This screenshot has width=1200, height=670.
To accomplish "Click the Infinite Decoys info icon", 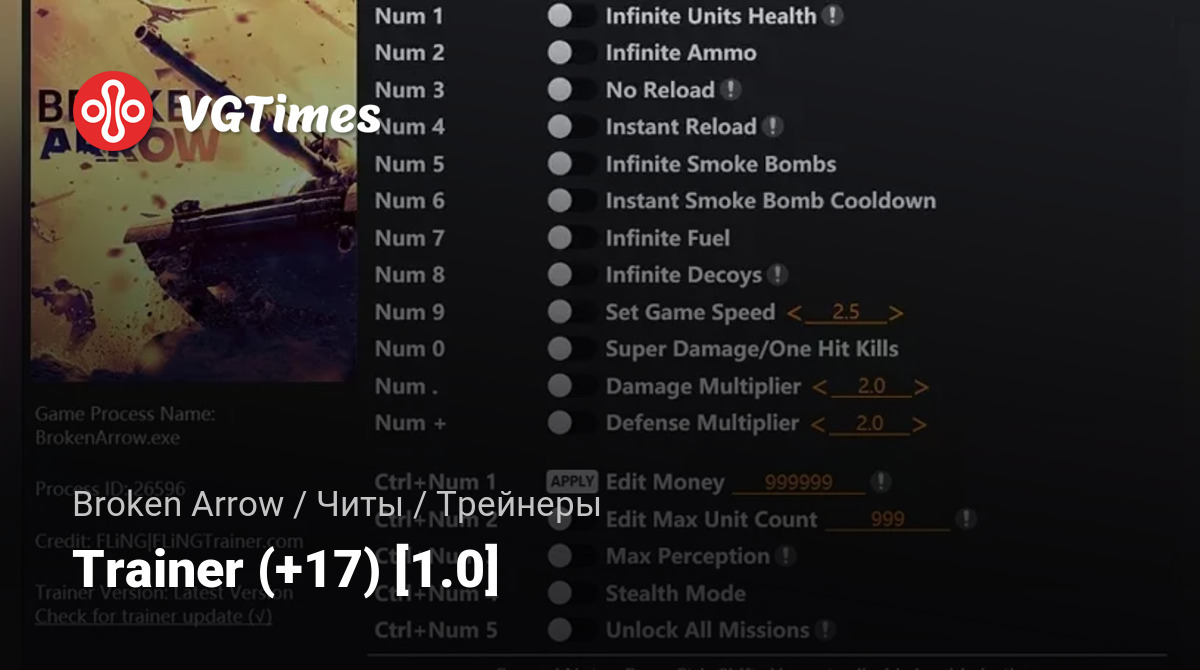I will (x=778, y=274).
